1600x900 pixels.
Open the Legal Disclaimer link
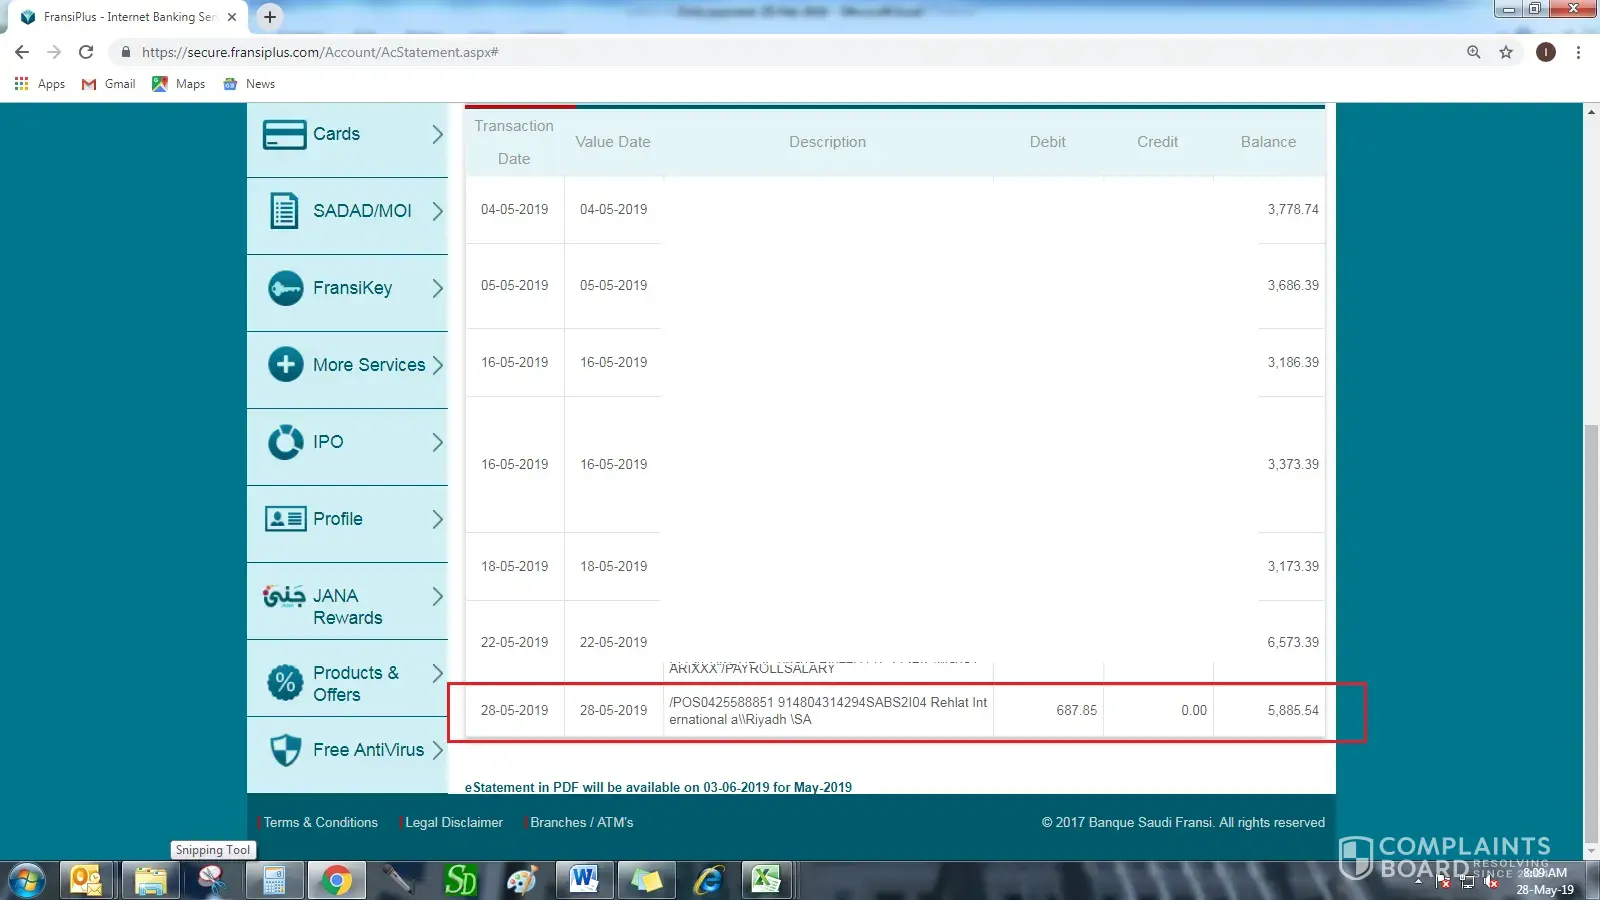[453, 822]
